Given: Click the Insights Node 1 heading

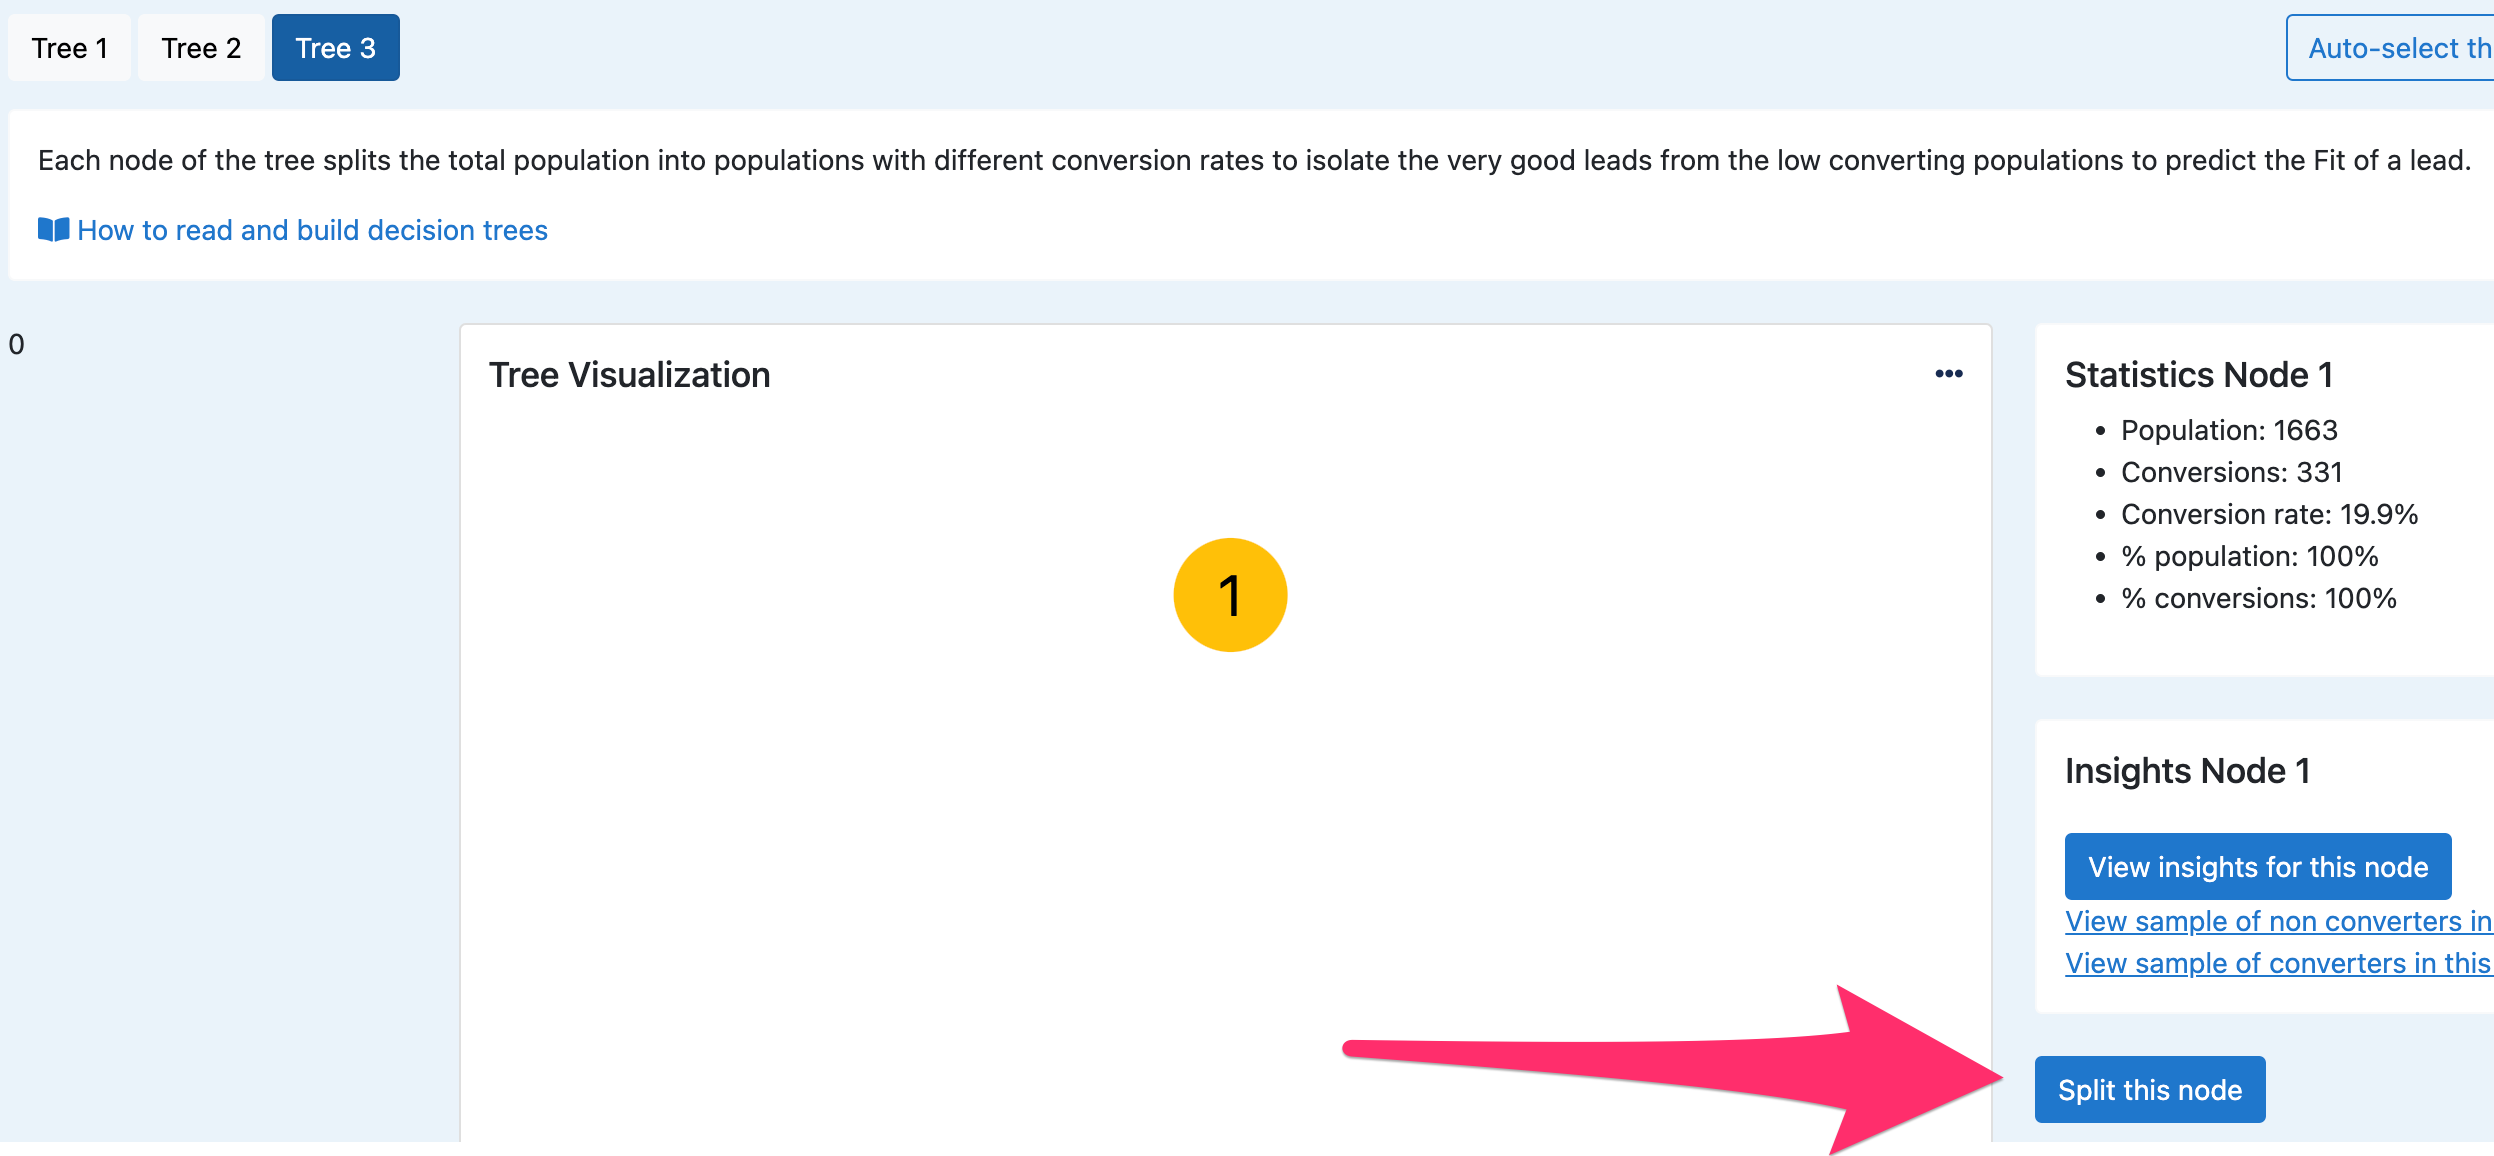Looking at the screenshot, I should (x=2187, y=771).
